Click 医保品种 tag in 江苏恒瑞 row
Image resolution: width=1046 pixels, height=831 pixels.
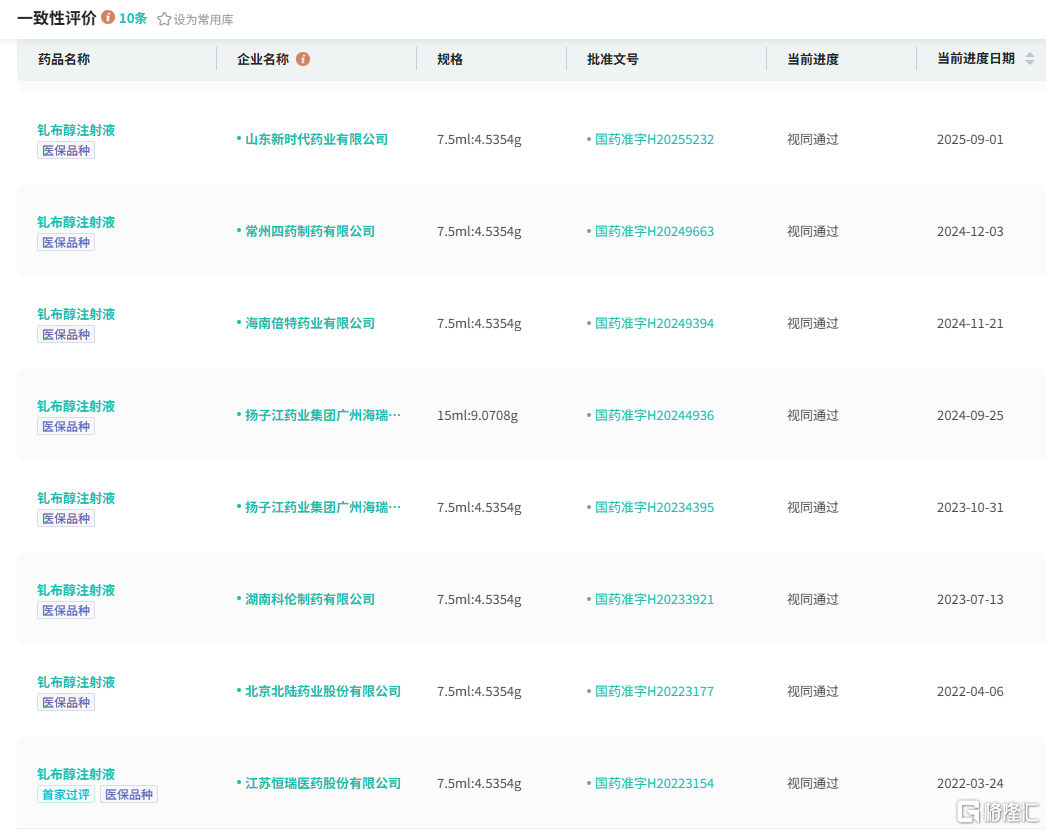pos(129,794)
